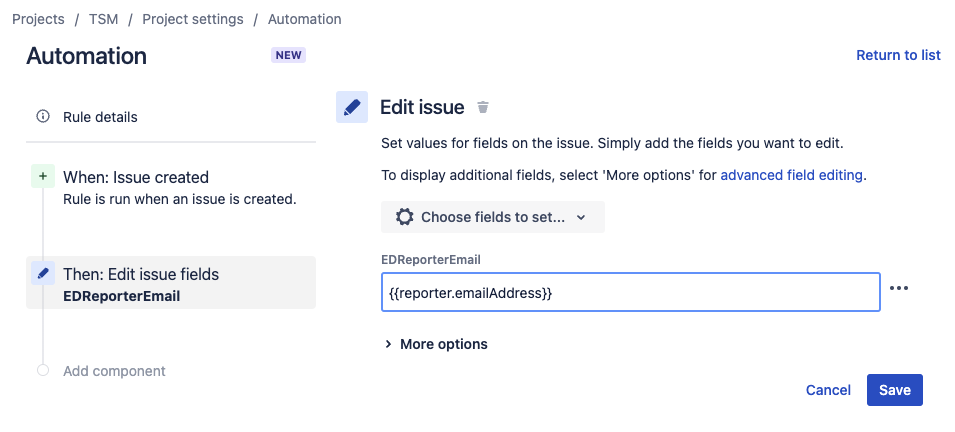This screenshot has width=955, height=432.
Task: Click into the EDReporterEmail text field
Action: [x=630, y=293]
